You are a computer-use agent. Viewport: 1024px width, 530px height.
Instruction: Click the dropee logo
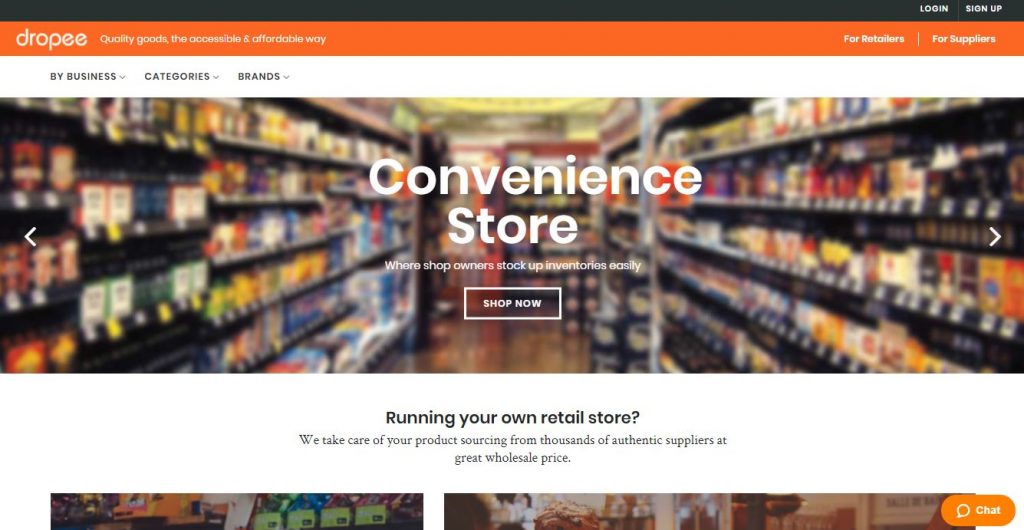click(x=52, y=39)
